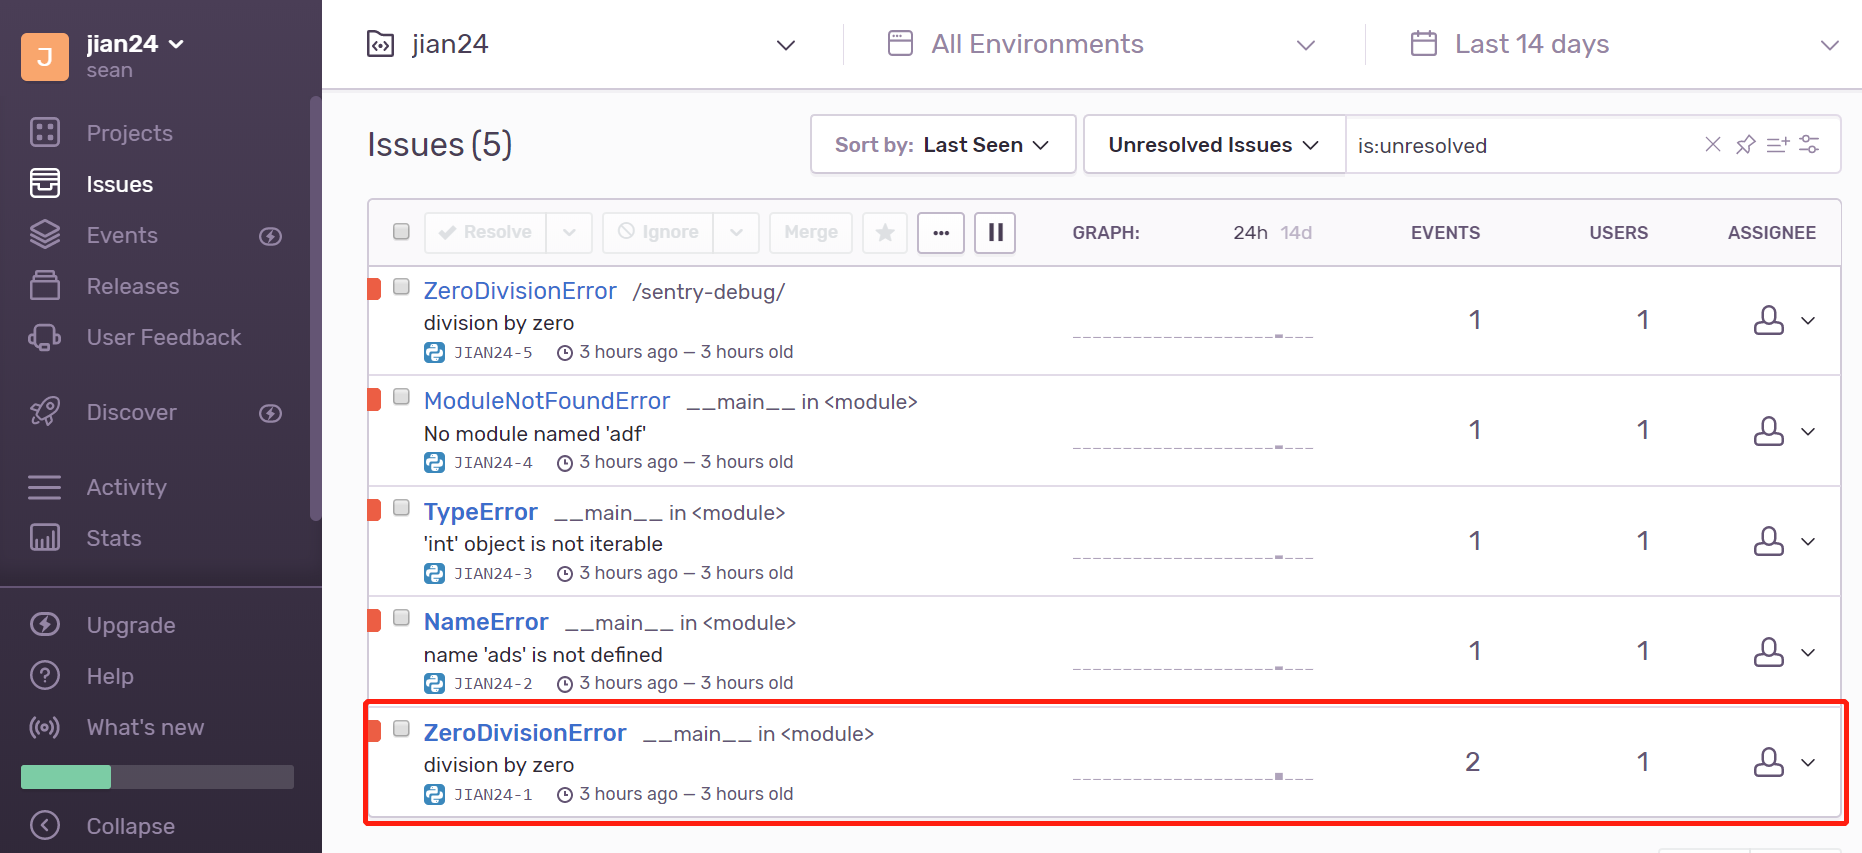
Task: Toggle the select-all issues checkbox
Action: [x=401, y=232]
